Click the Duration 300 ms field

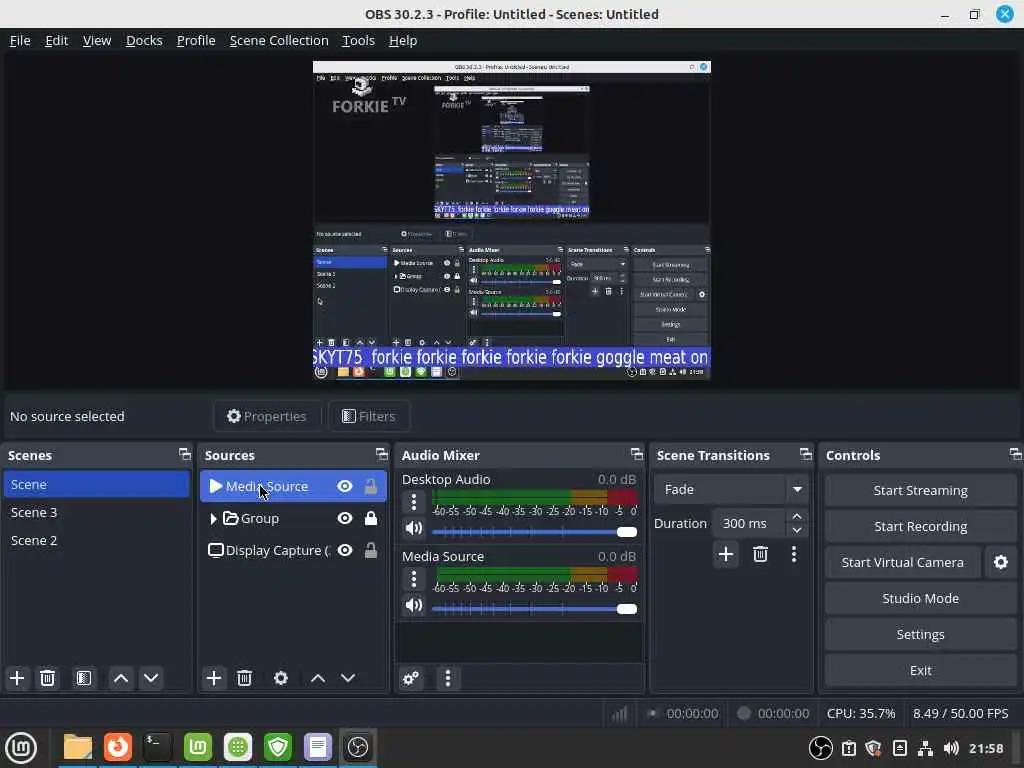[x=750, y=523]
